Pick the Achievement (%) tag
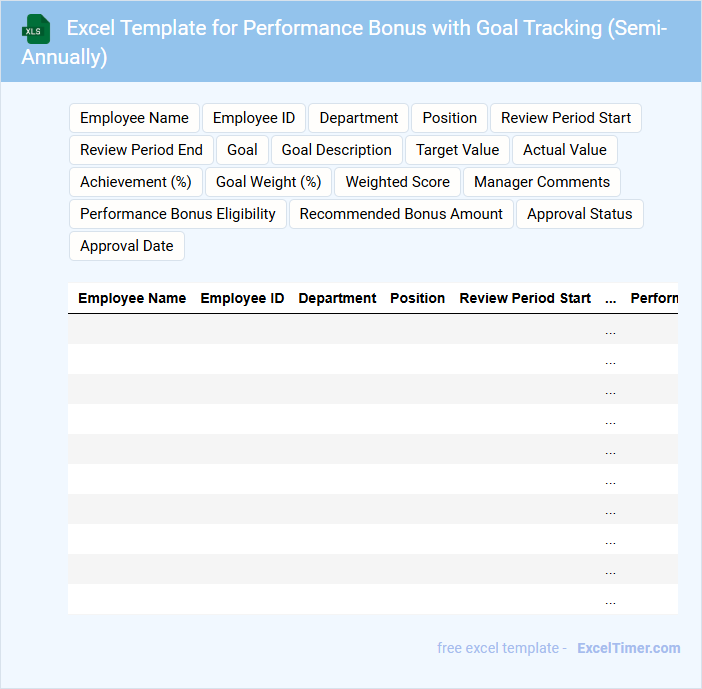The image size is (702, 689). (136, 182)
